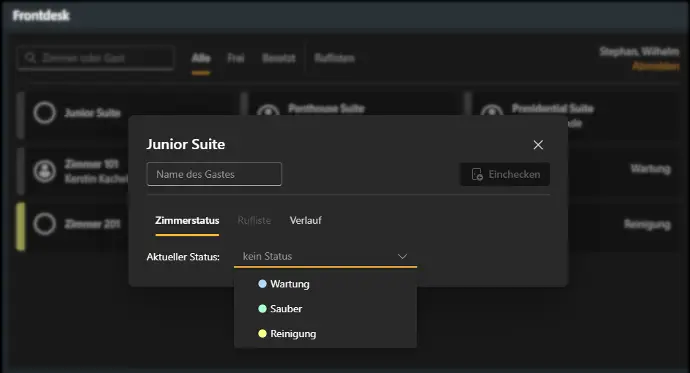Screen dimensions: 690x373
Task: Select the Frei filter tab
Action: click(236, 58)
